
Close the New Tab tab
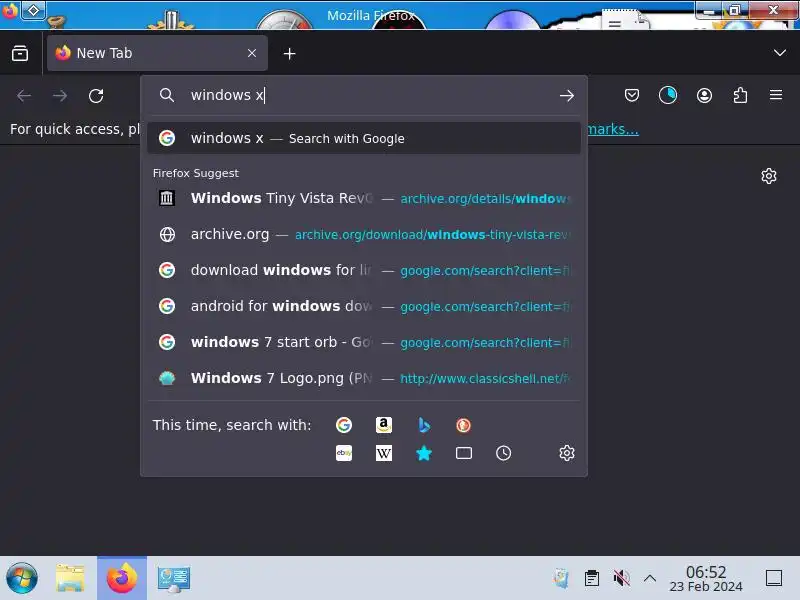[252, 53]
